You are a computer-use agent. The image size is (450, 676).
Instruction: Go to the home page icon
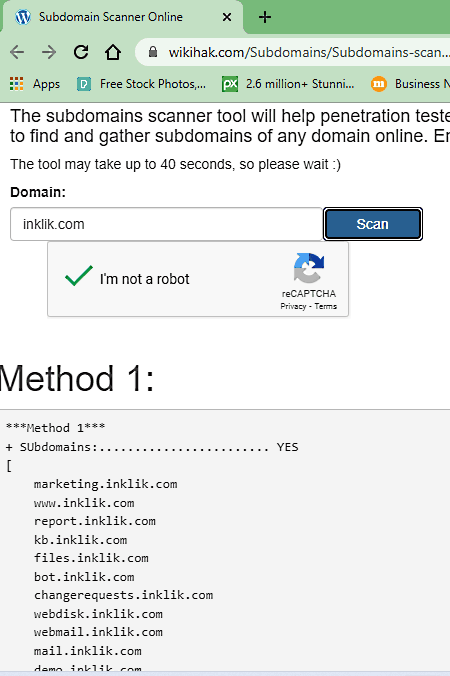coord(113,52)
